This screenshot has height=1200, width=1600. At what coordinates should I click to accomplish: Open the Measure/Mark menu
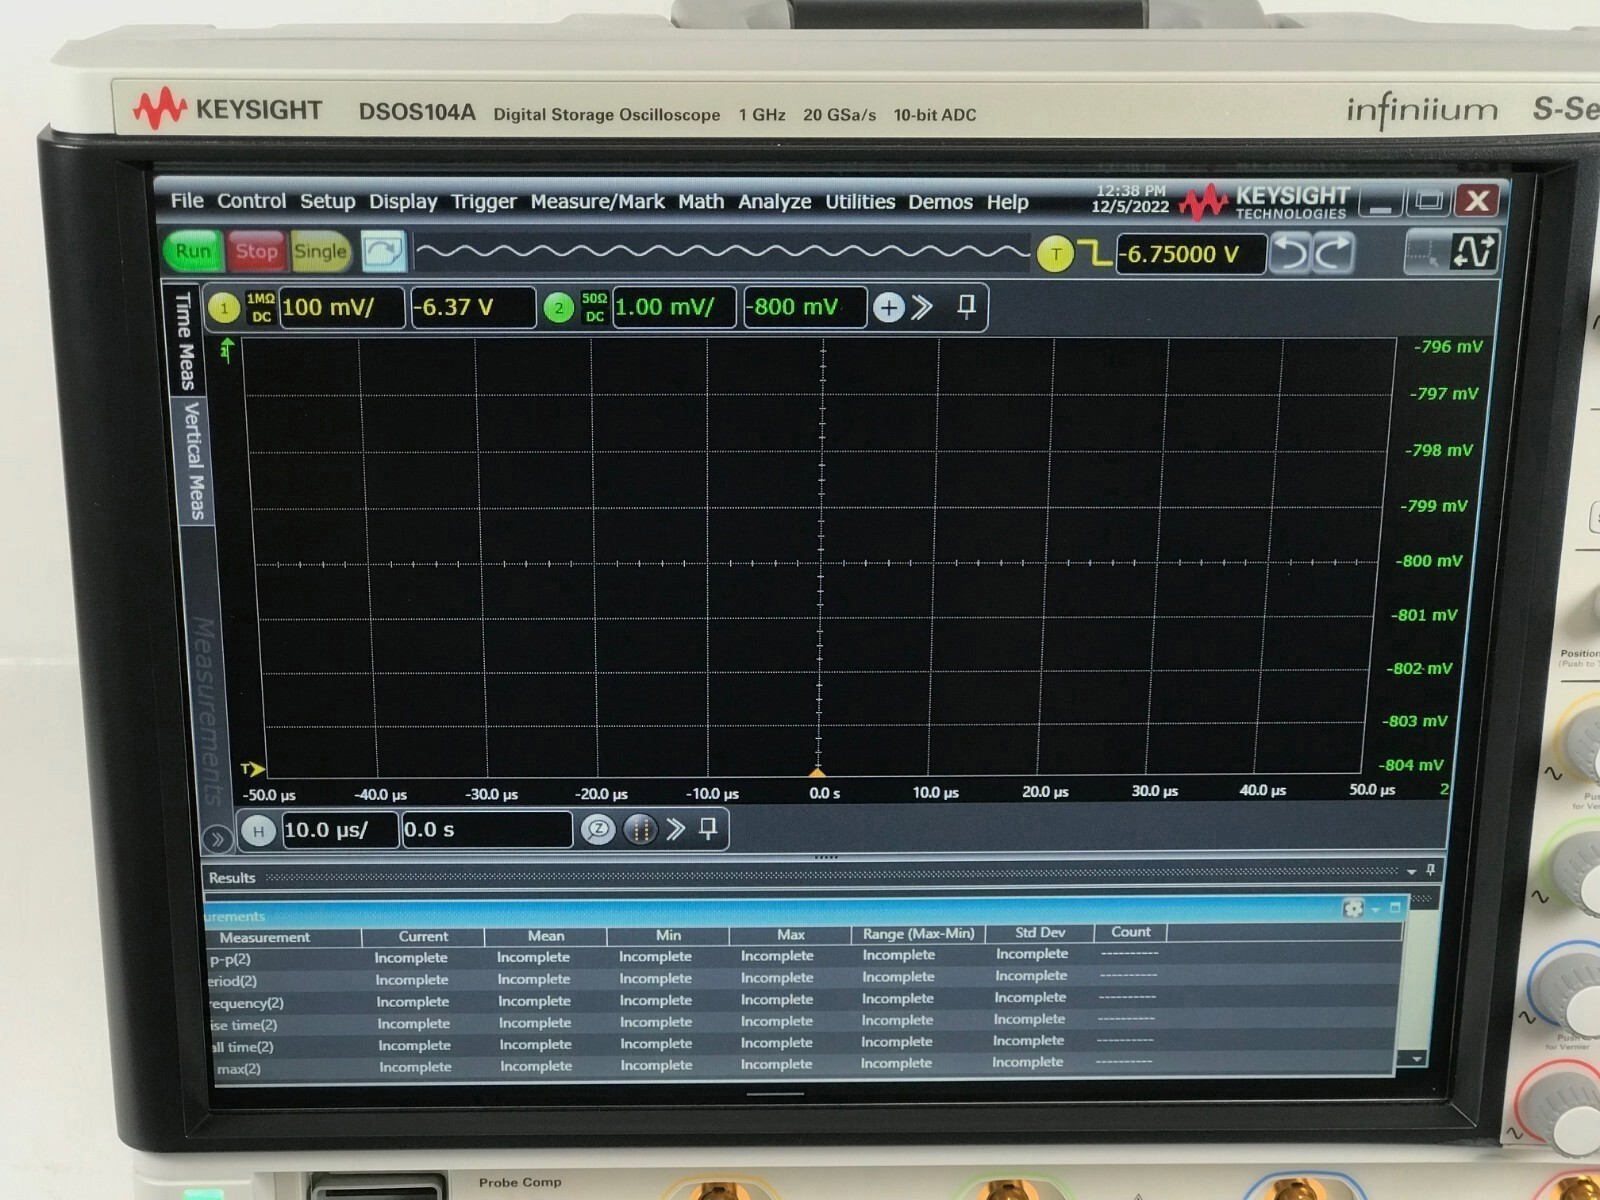pyautogui.click(x=597, y=202)
